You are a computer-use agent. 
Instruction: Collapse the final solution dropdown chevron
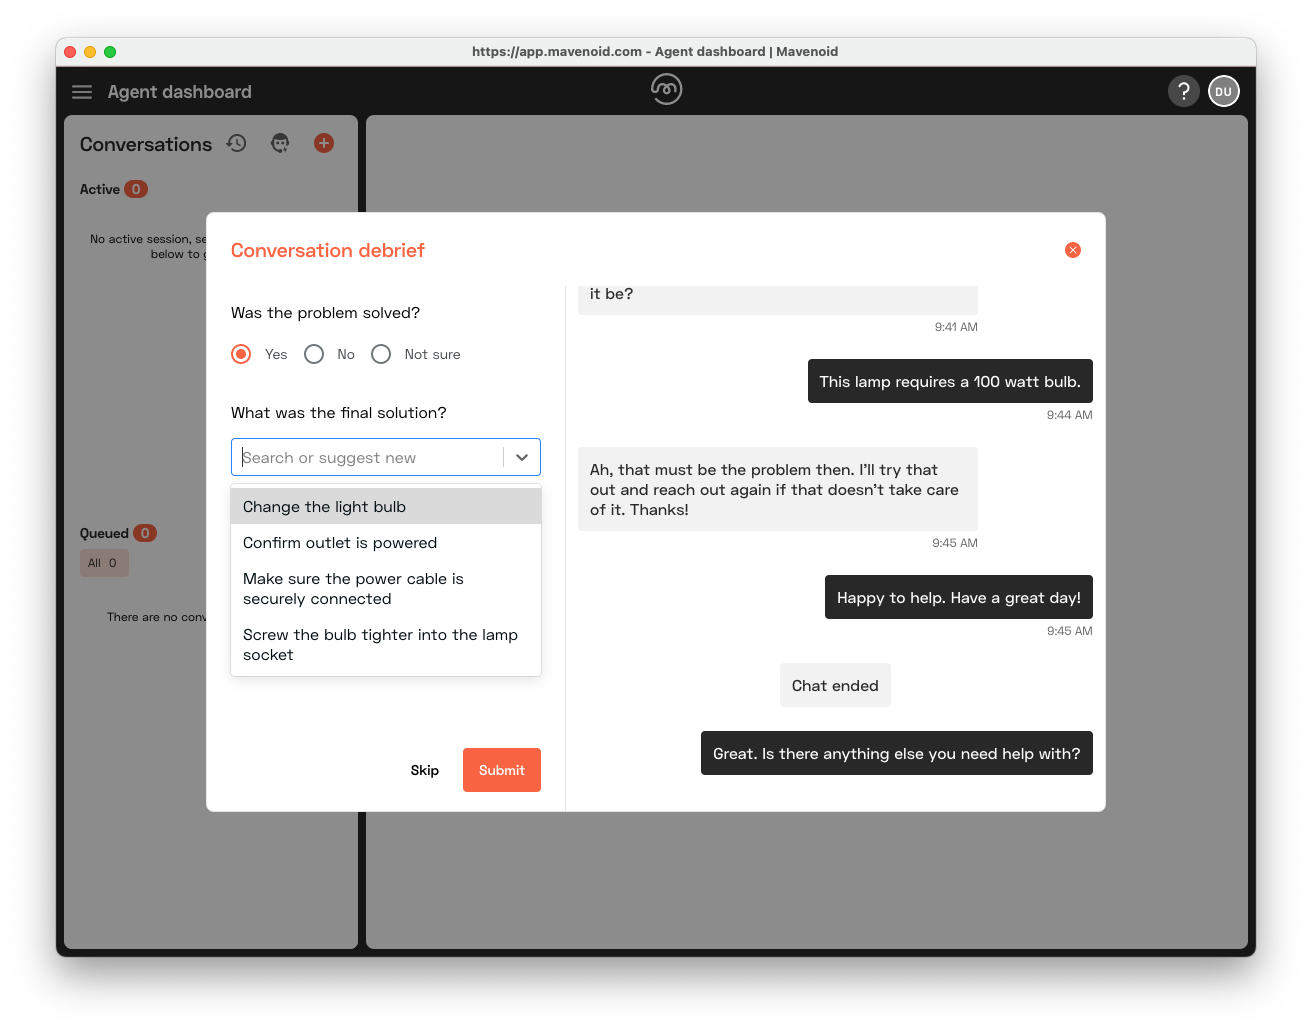[522, 458]
